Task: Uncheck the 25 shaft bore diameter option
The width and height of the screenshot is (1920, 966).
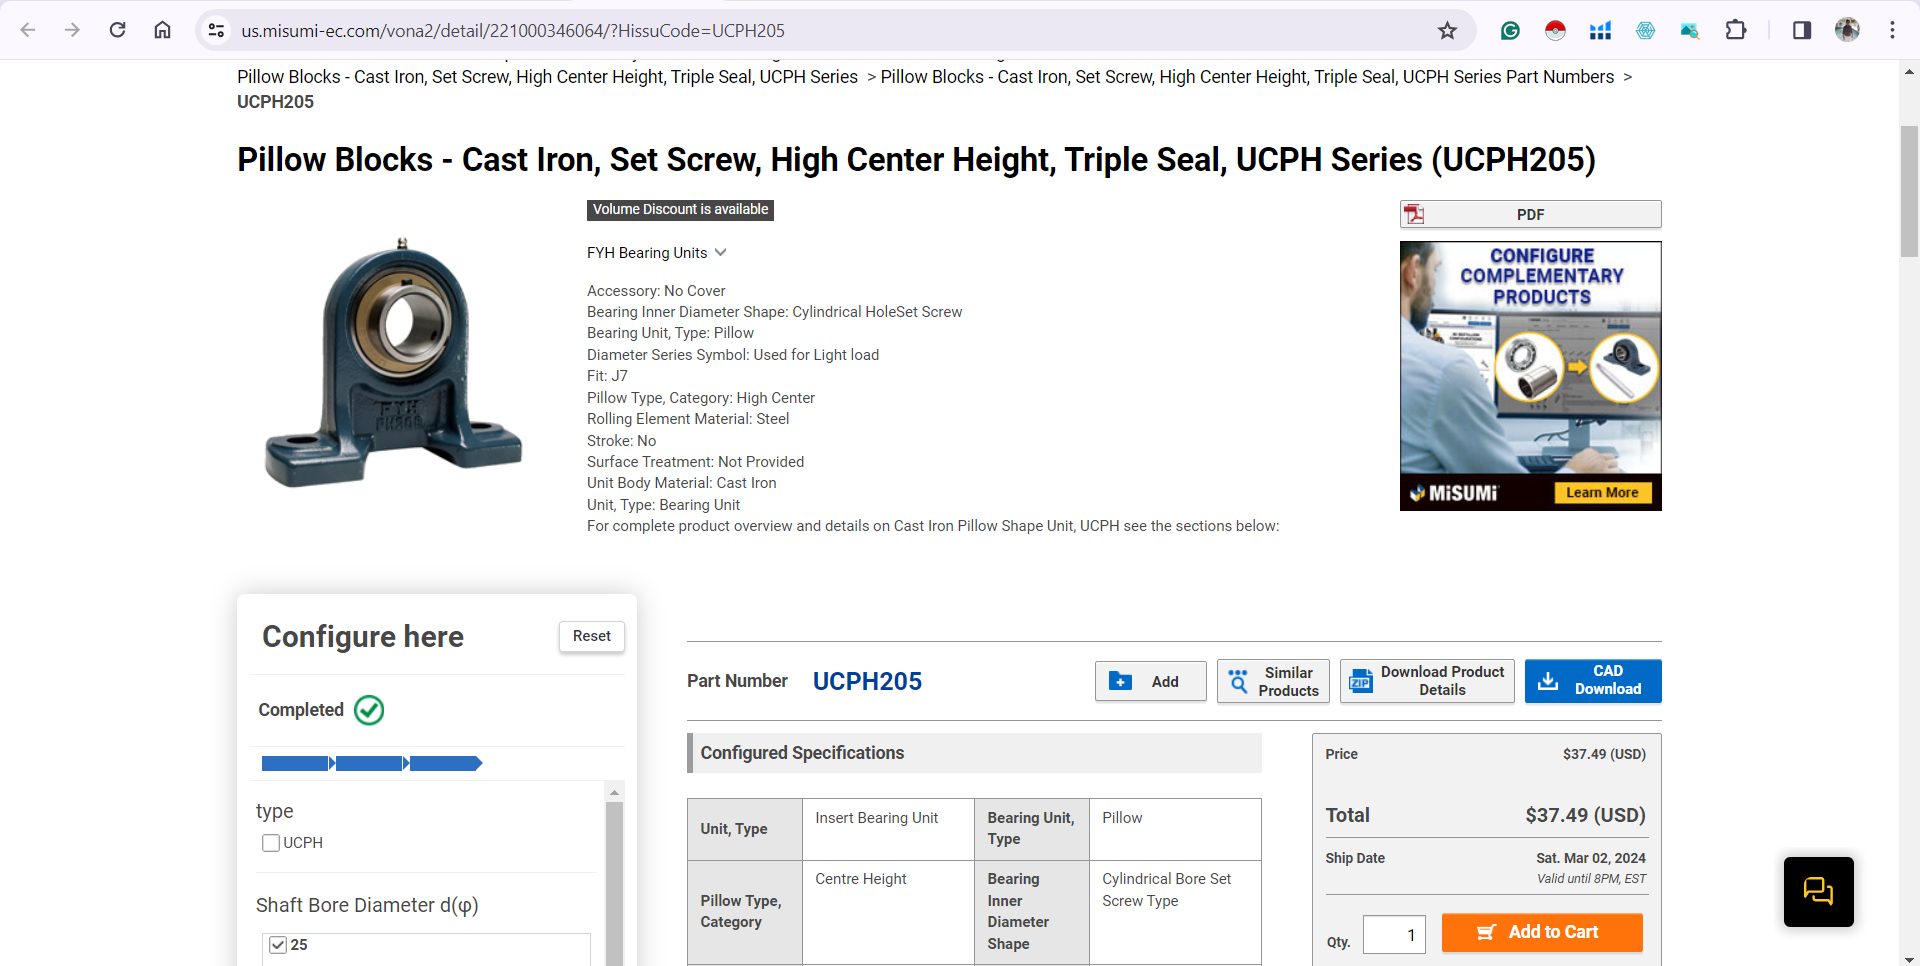Action: point(278,945)
